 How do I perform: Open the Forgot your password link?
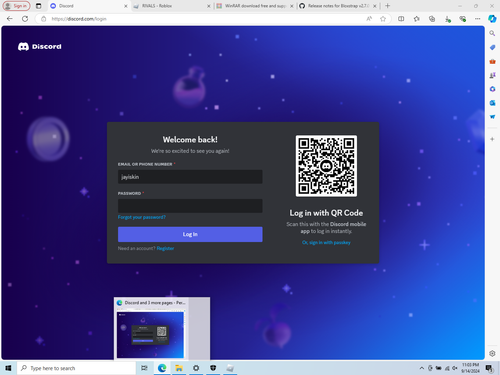coord(142,217)
